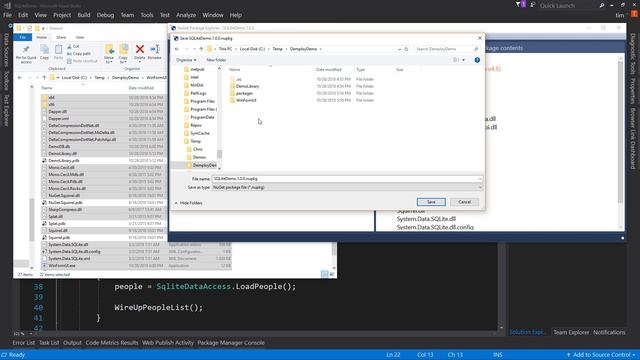Sort by Date modified column in Save dialog

329,70
